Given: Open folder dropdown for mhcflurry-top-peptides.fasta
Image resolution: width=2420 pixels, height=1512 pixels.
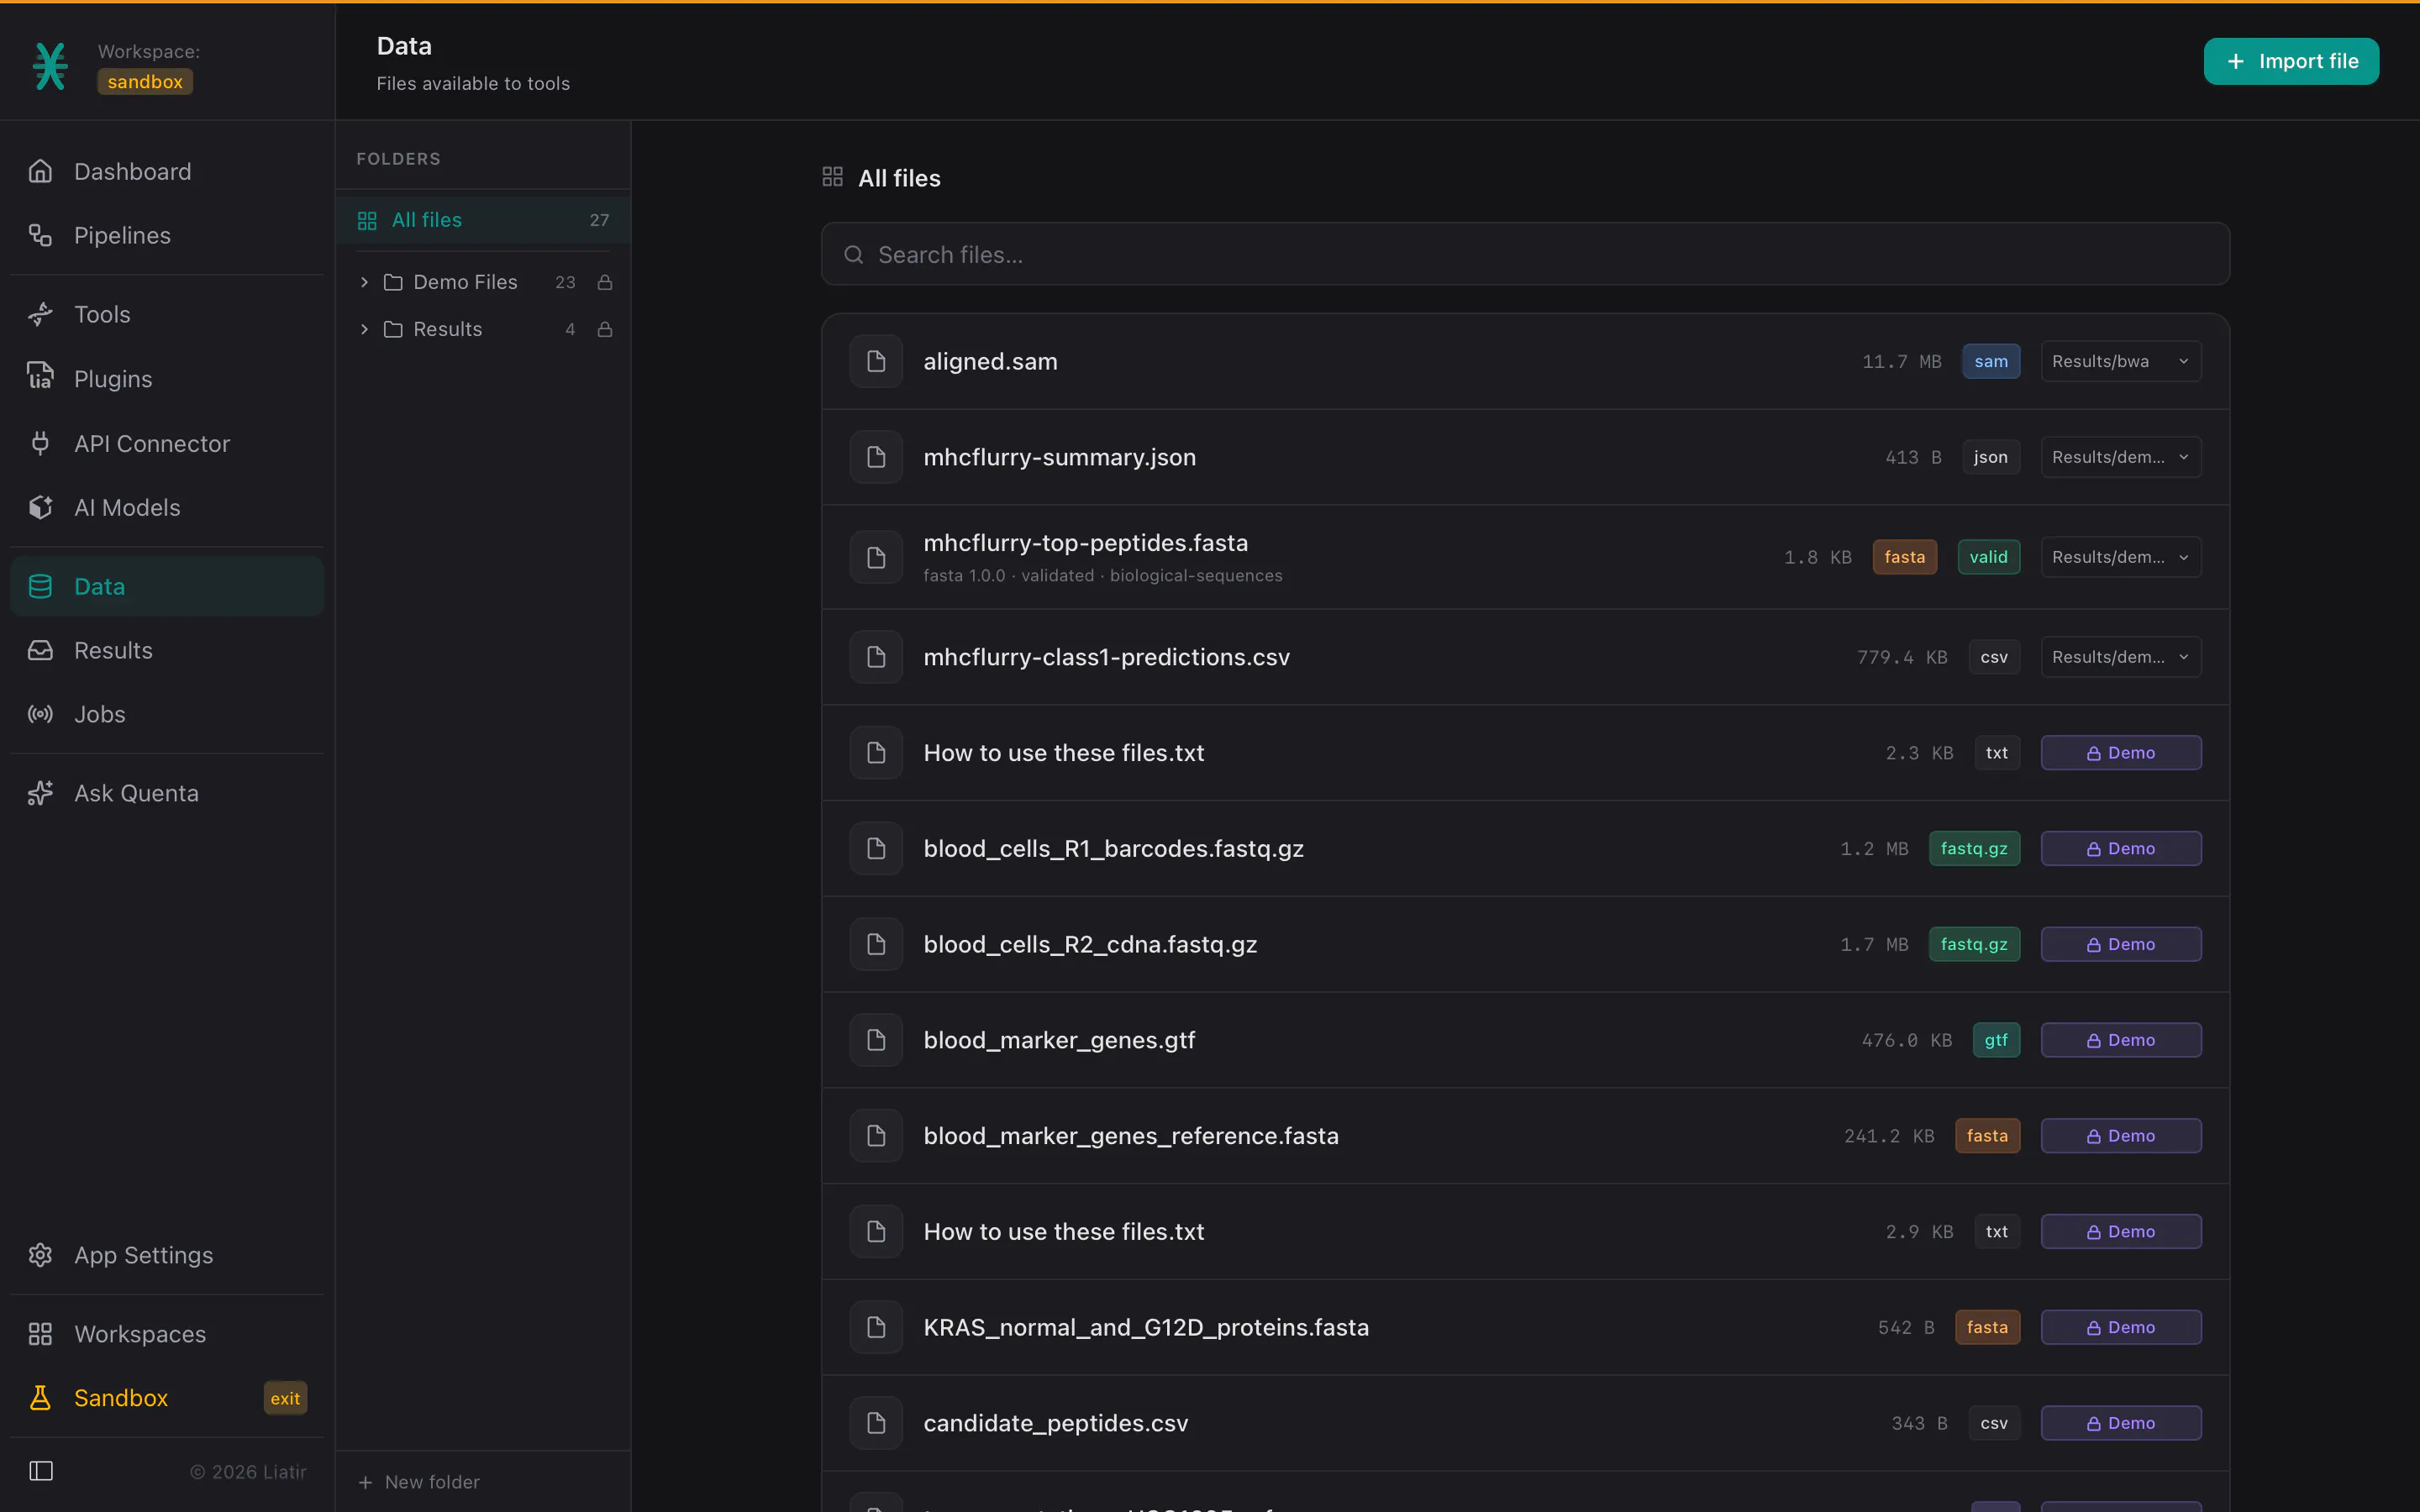Looking at the screenshot, I should tap(2121, 557).
